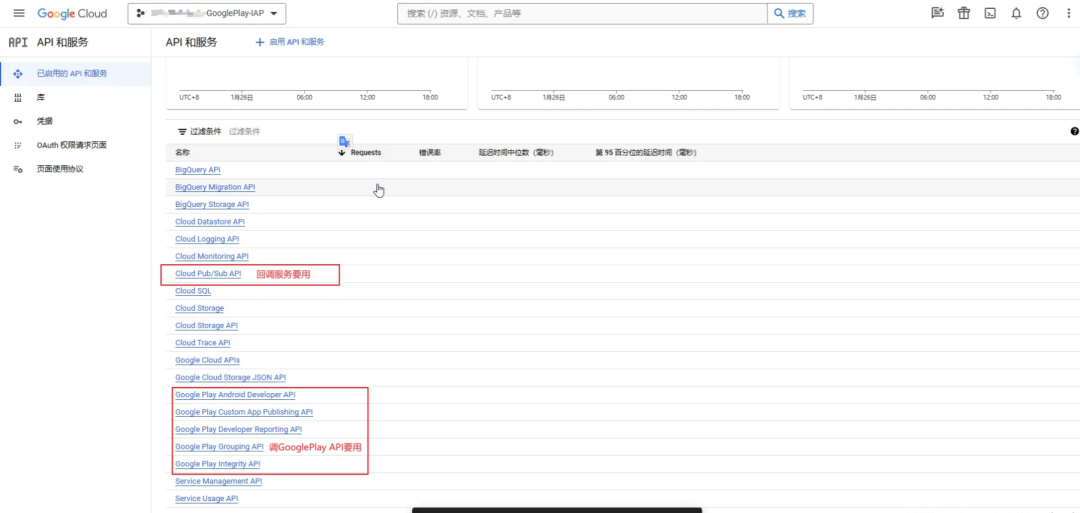Open the Service Usage API link
This screenshot has height=513, width=1080.
(207, 499)
